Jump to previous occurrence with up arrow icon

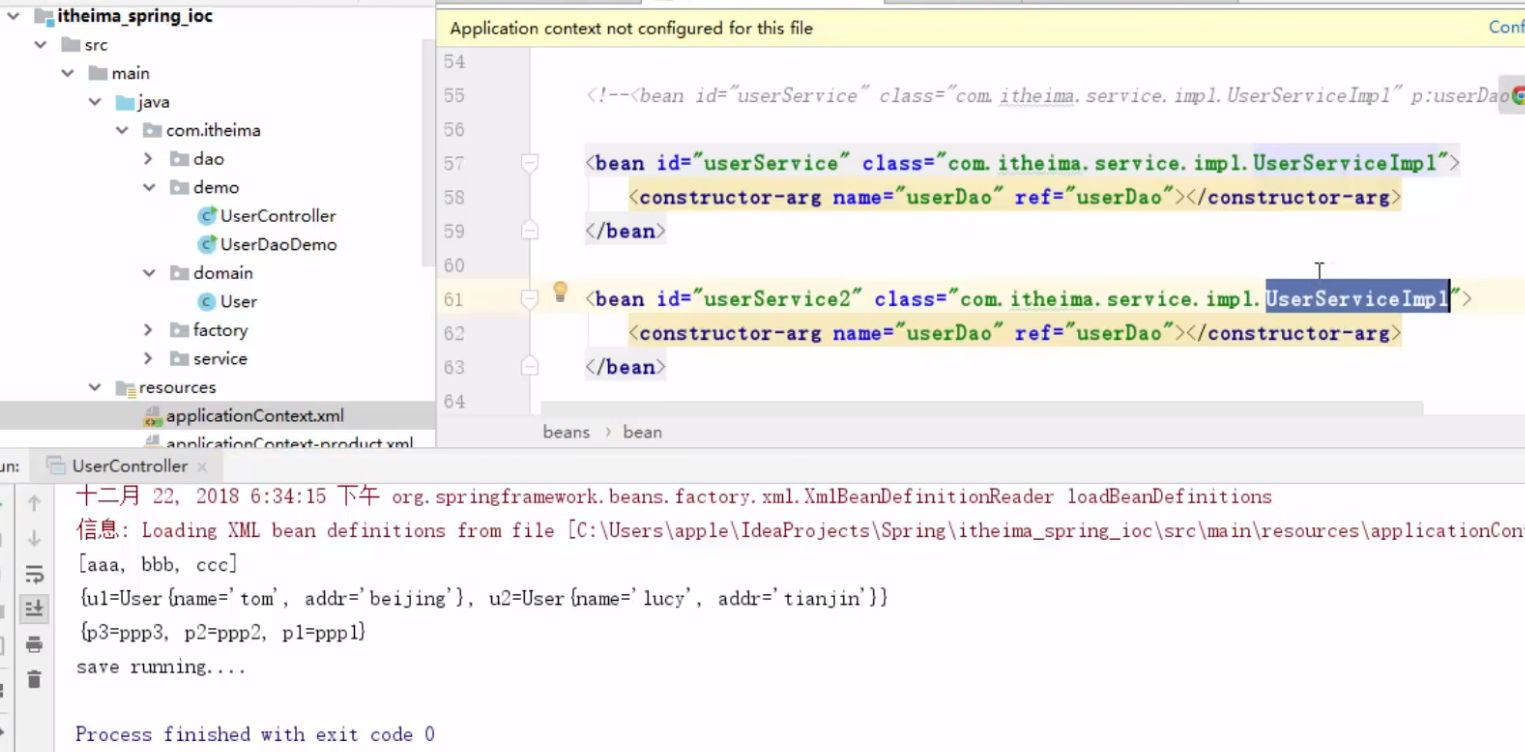34,503
